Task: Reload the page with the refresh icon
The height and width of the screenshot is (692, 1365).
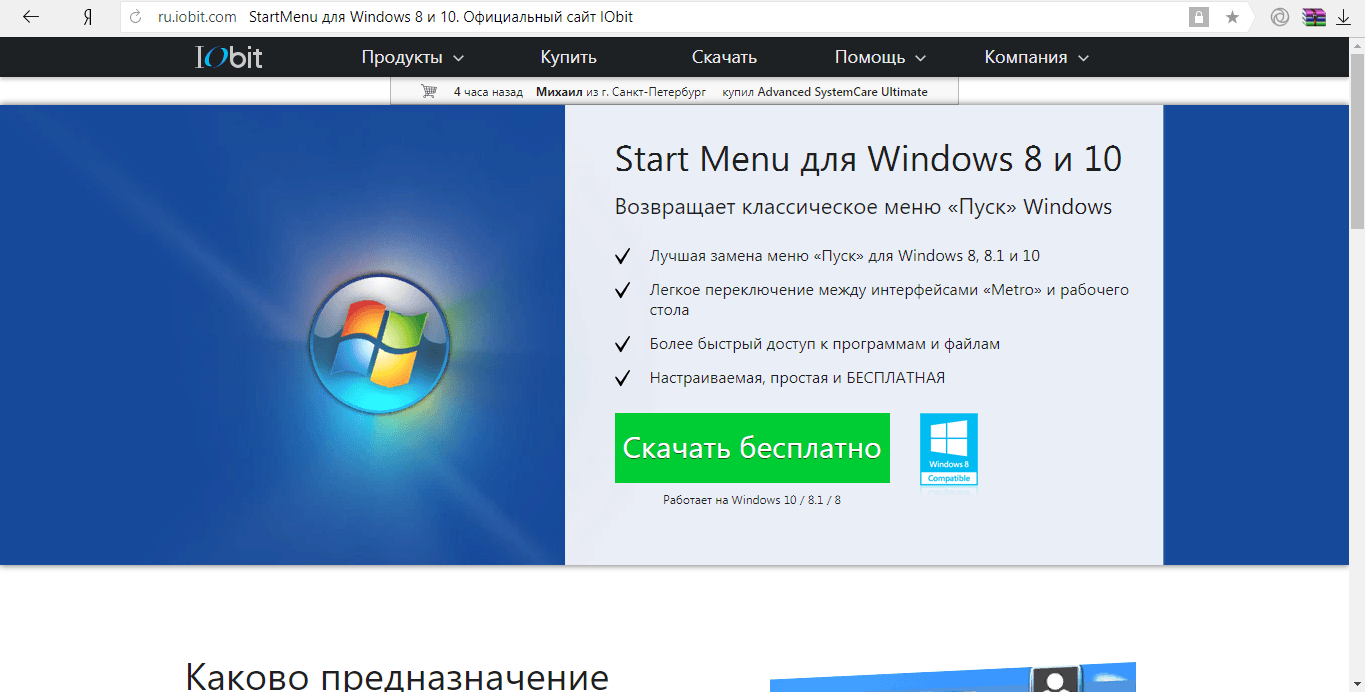Action: click(136, 17)
